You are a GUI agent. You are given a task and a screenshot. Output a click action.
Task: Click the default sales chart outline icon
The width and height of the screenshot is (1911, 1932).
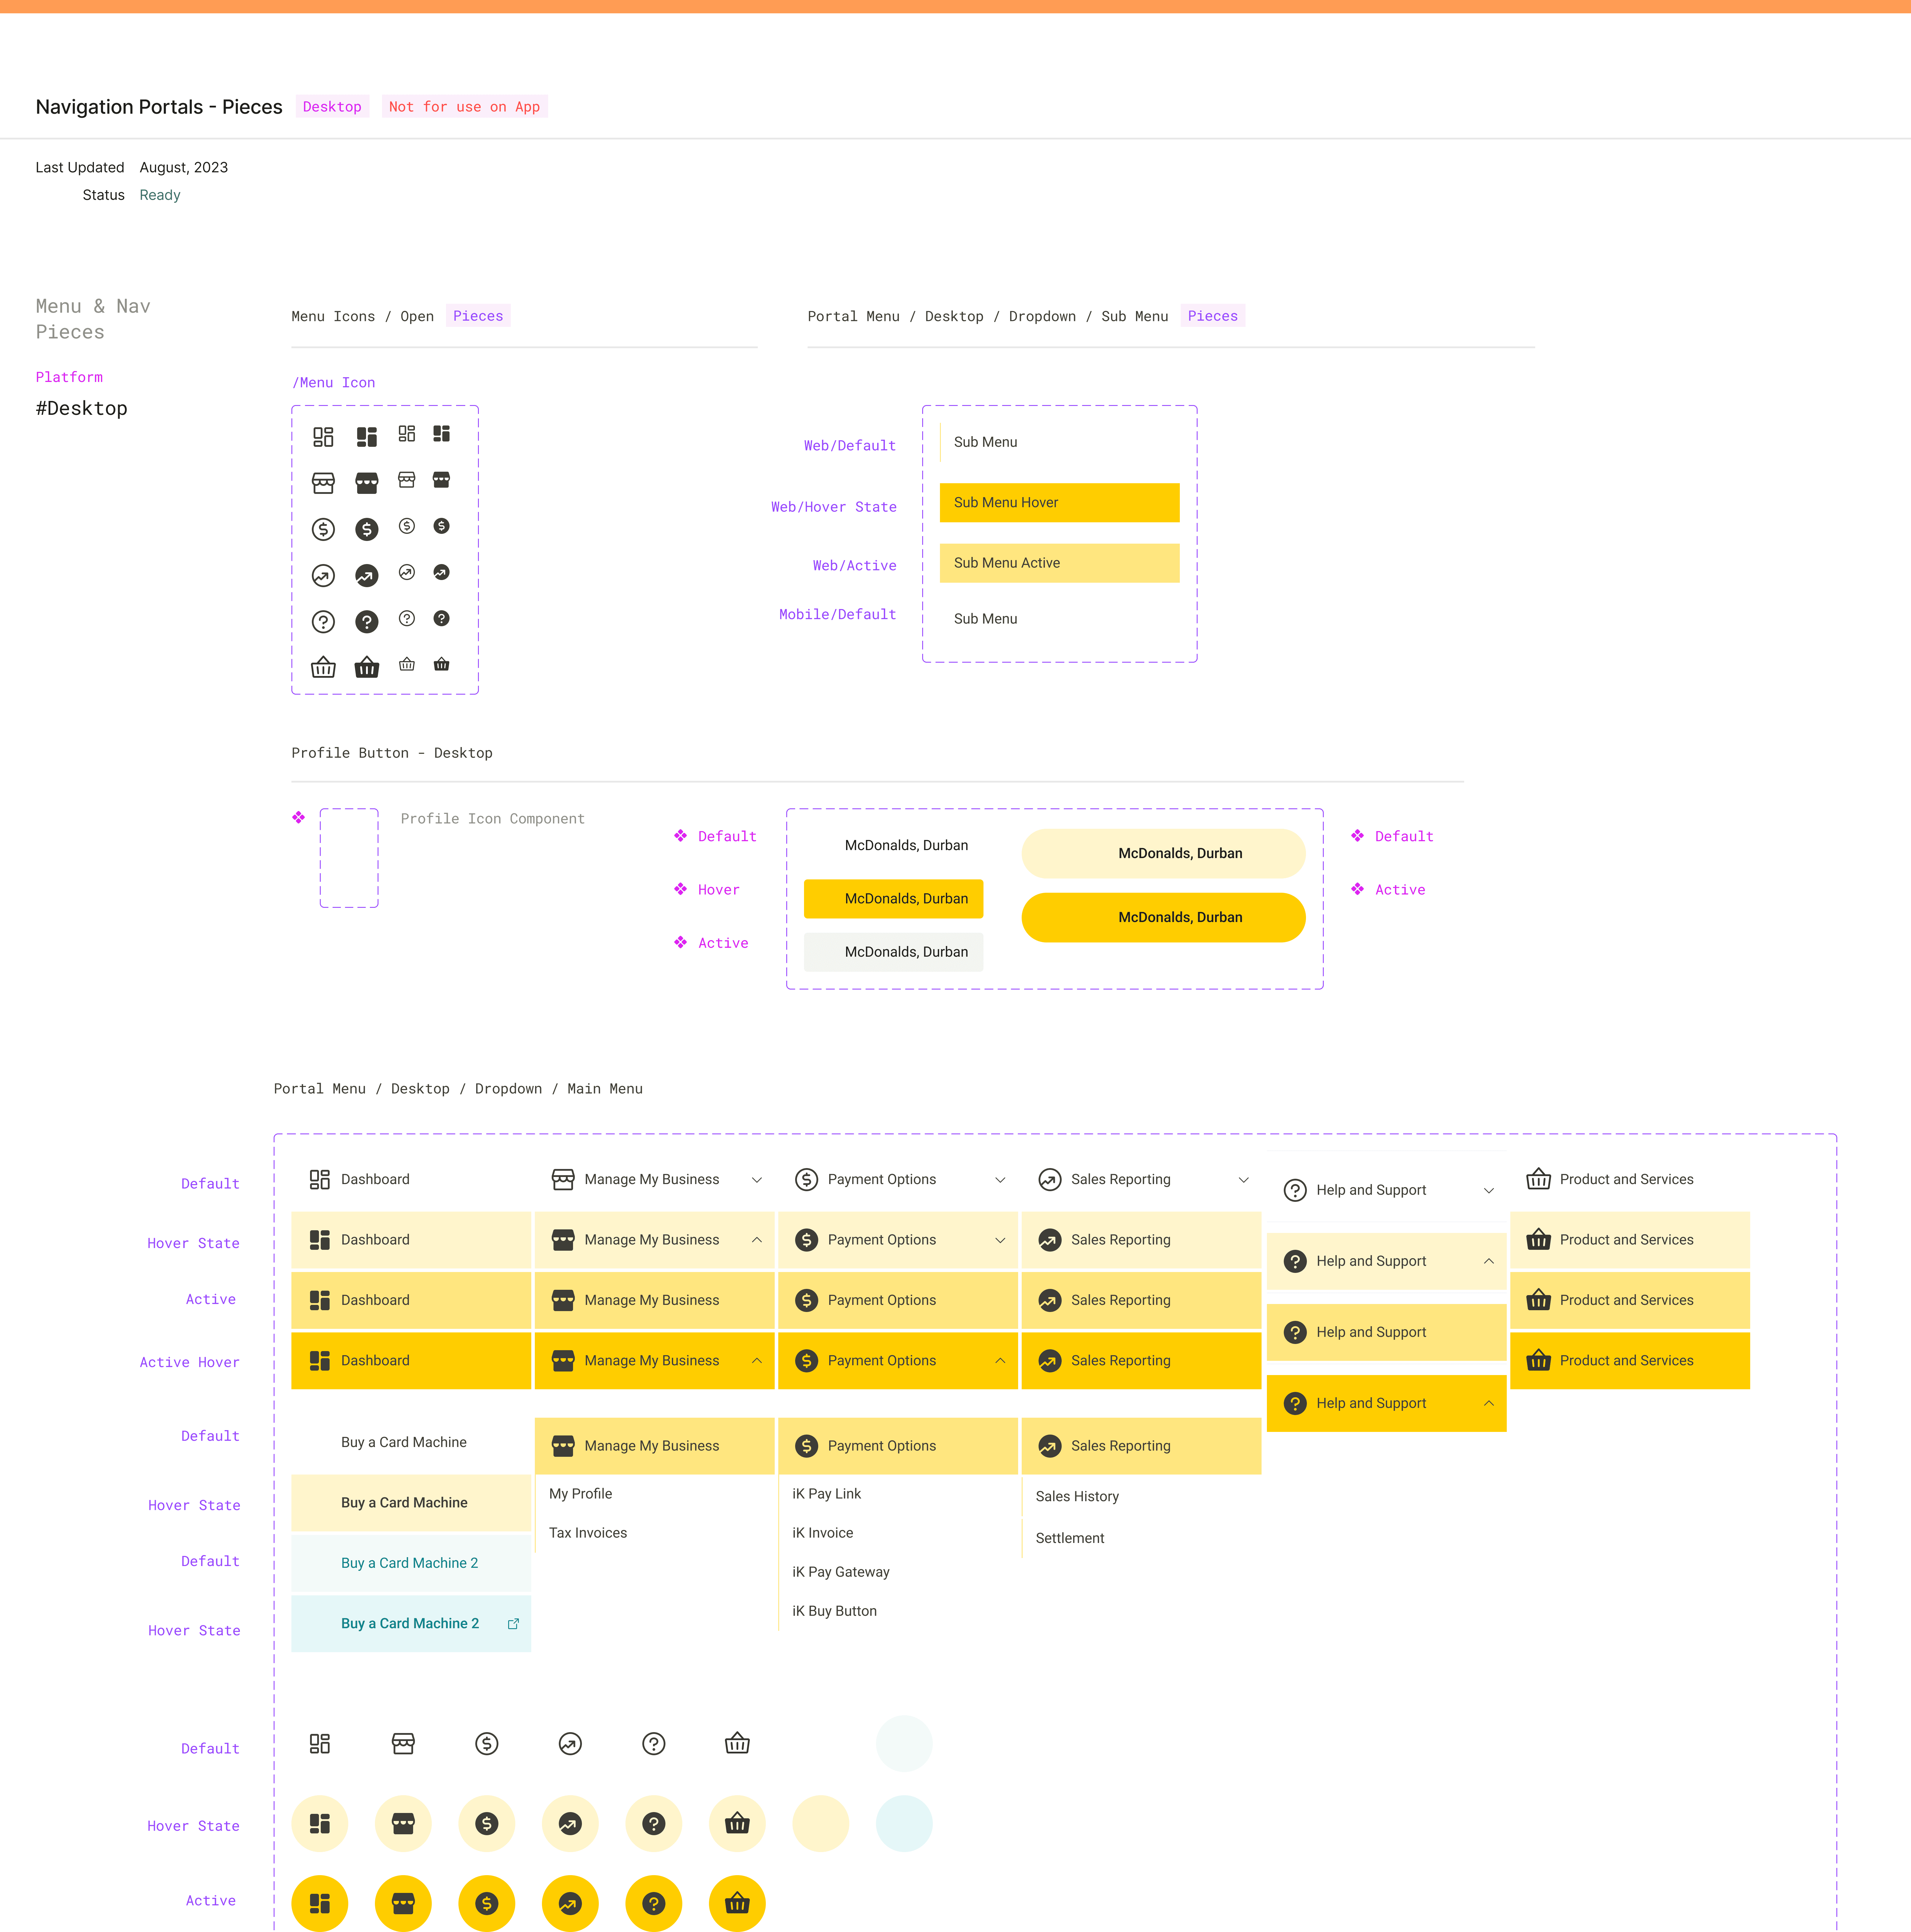point(570,1744)
